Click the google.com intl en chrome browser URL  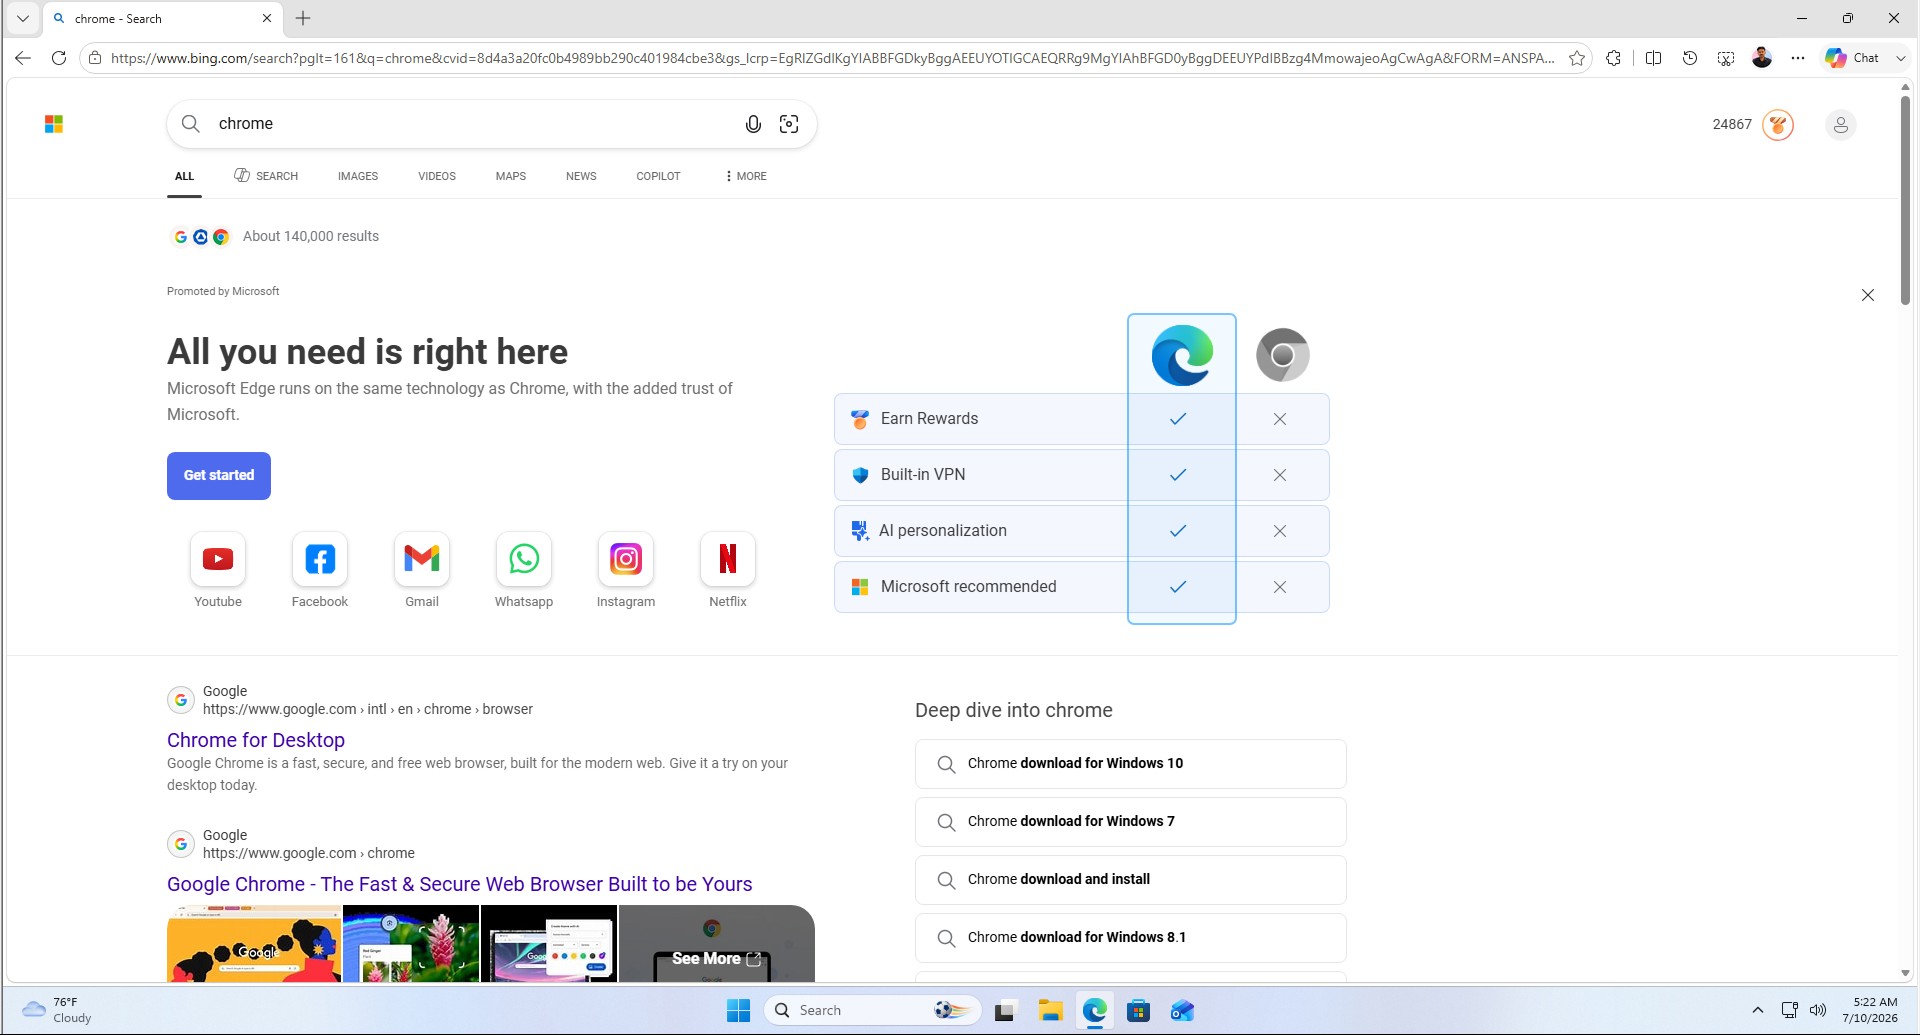368,709
